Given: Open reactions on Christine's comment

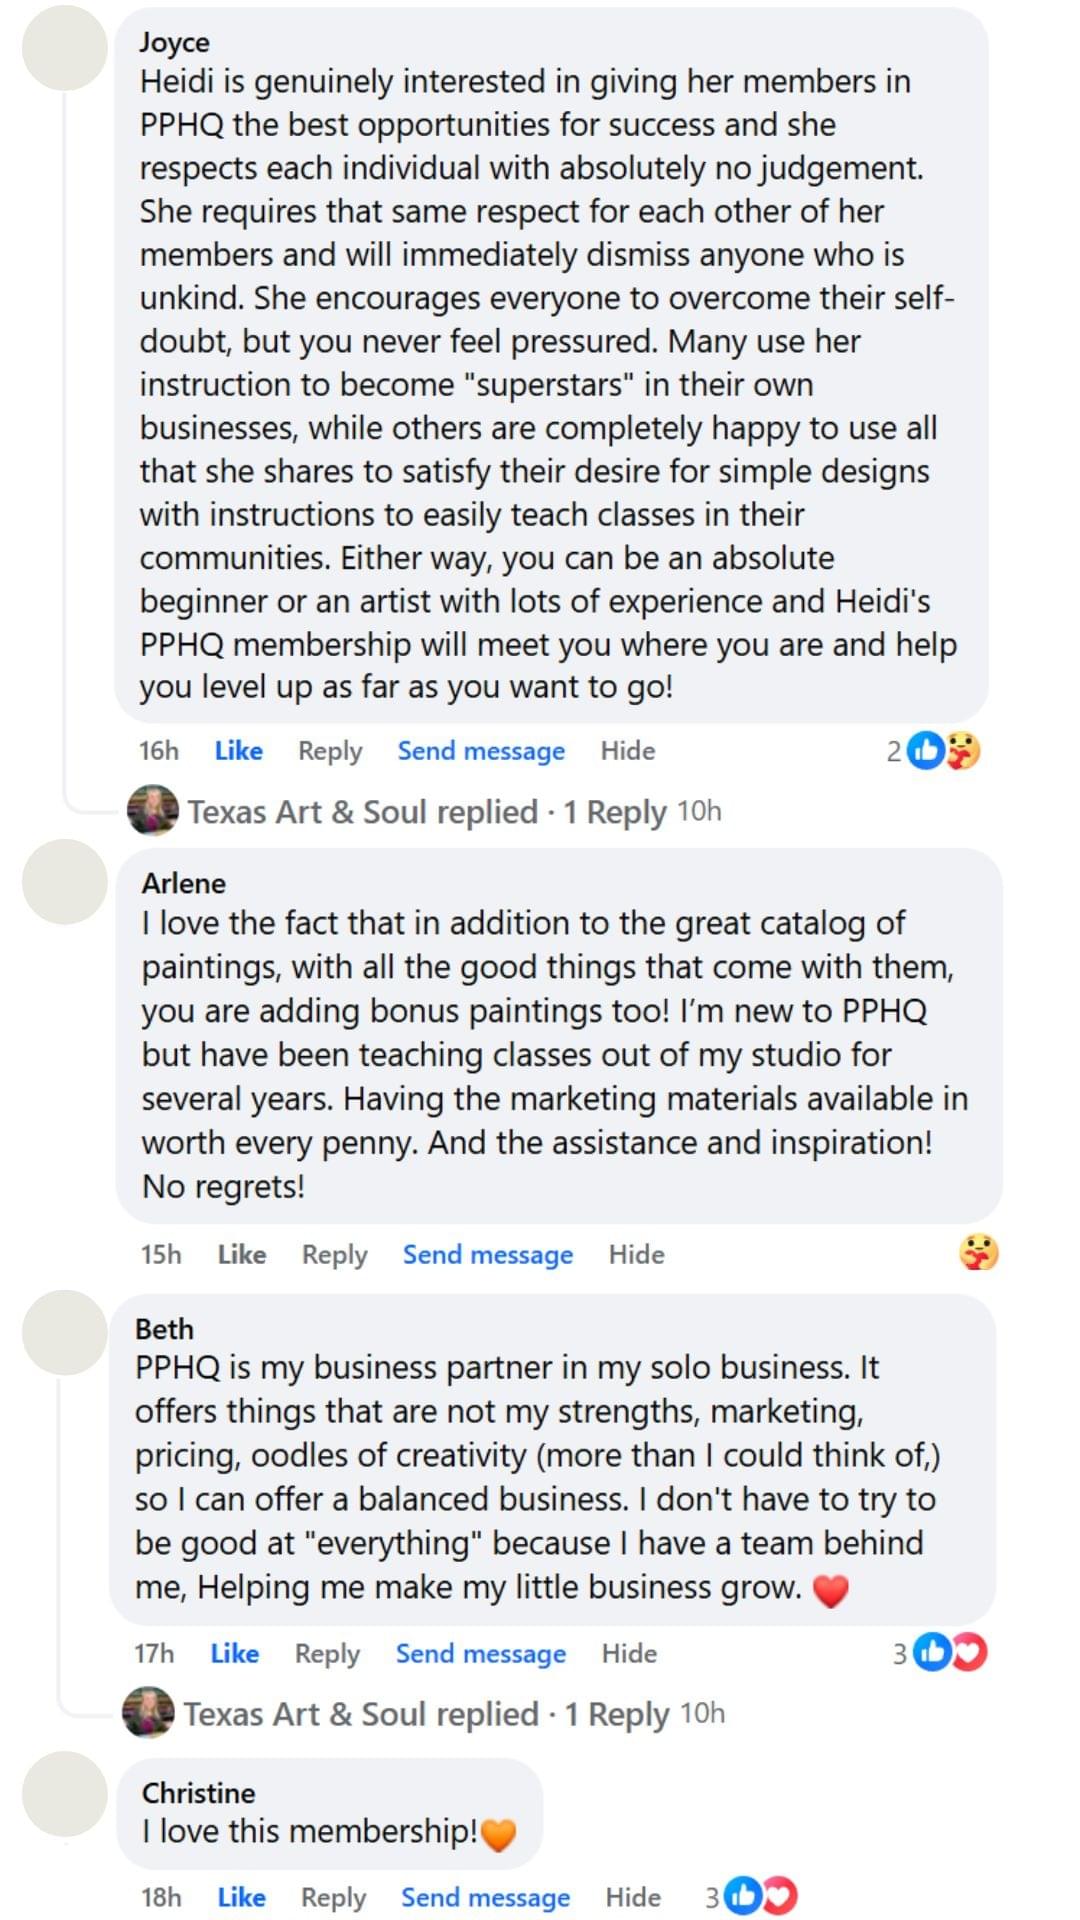Looking at the screenshot, I should tap(752, 1896).
